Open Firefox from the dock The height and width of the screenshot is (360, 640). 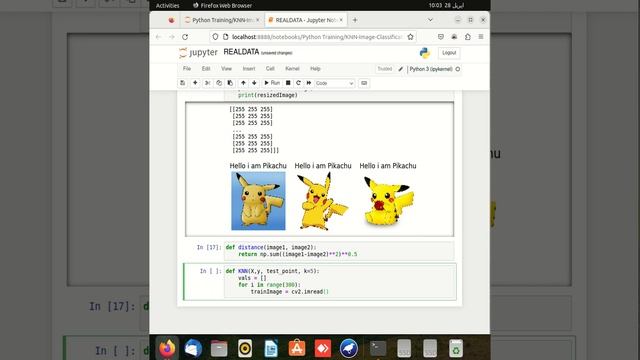[167, 349]
